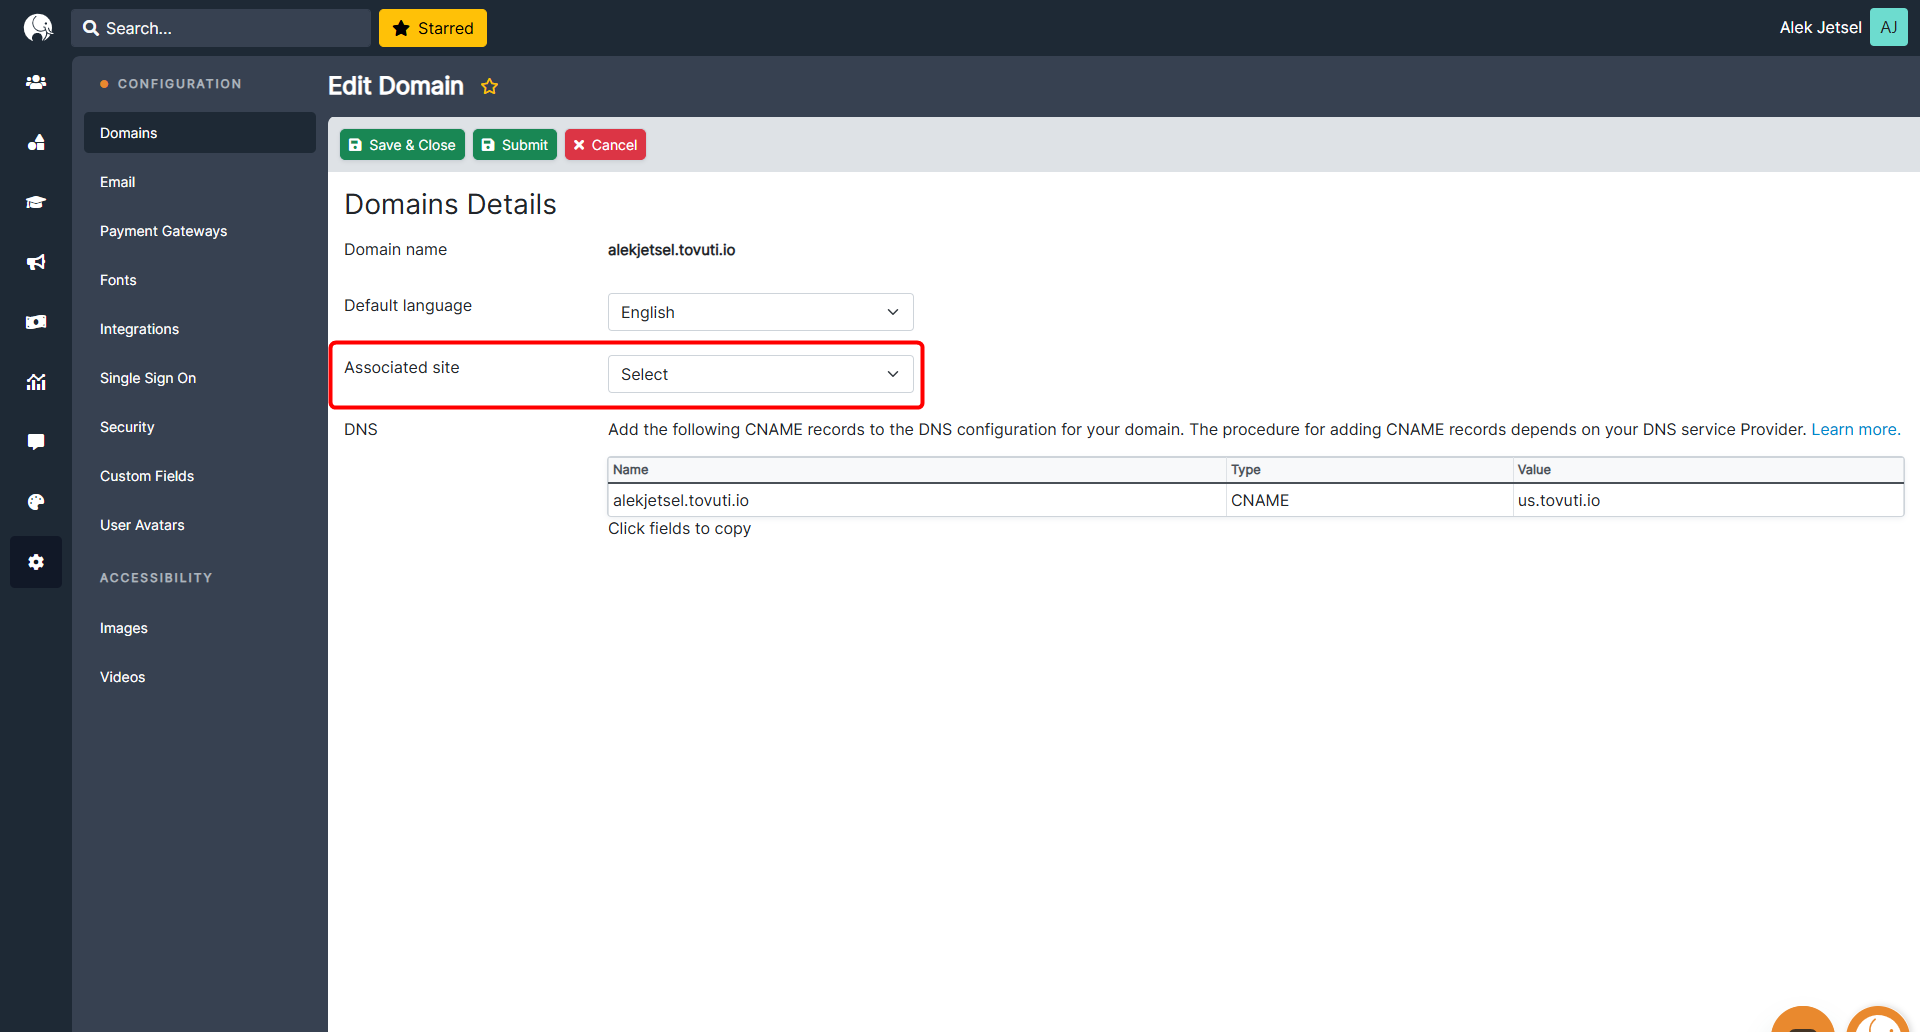1920x1032 pixels.
Task: Star the Edit Domain page
Action: tap(489, 87)
